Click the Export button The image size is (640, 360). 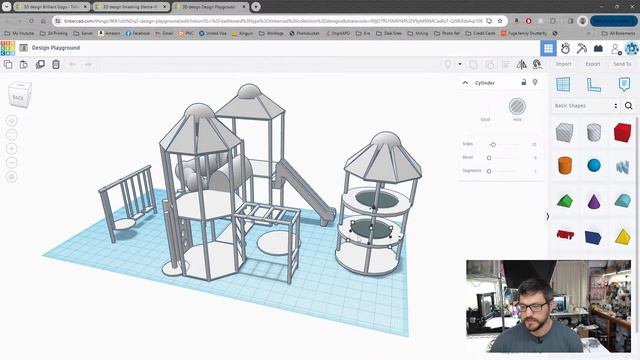[593, 64]
